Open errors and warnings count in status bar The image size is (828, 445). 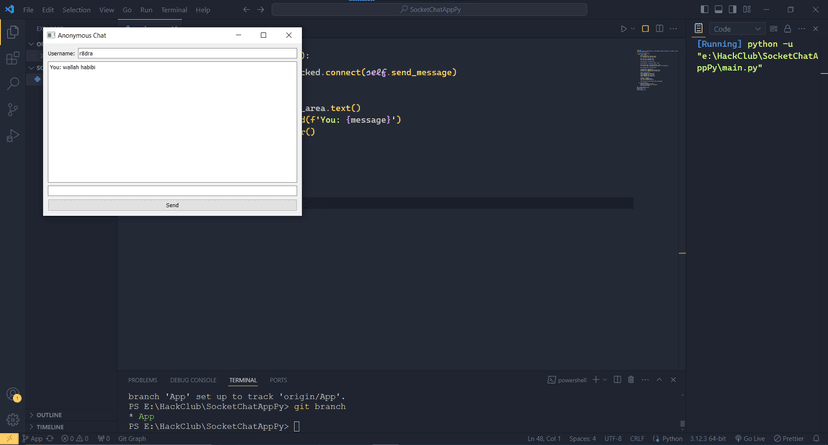(74, 439)
